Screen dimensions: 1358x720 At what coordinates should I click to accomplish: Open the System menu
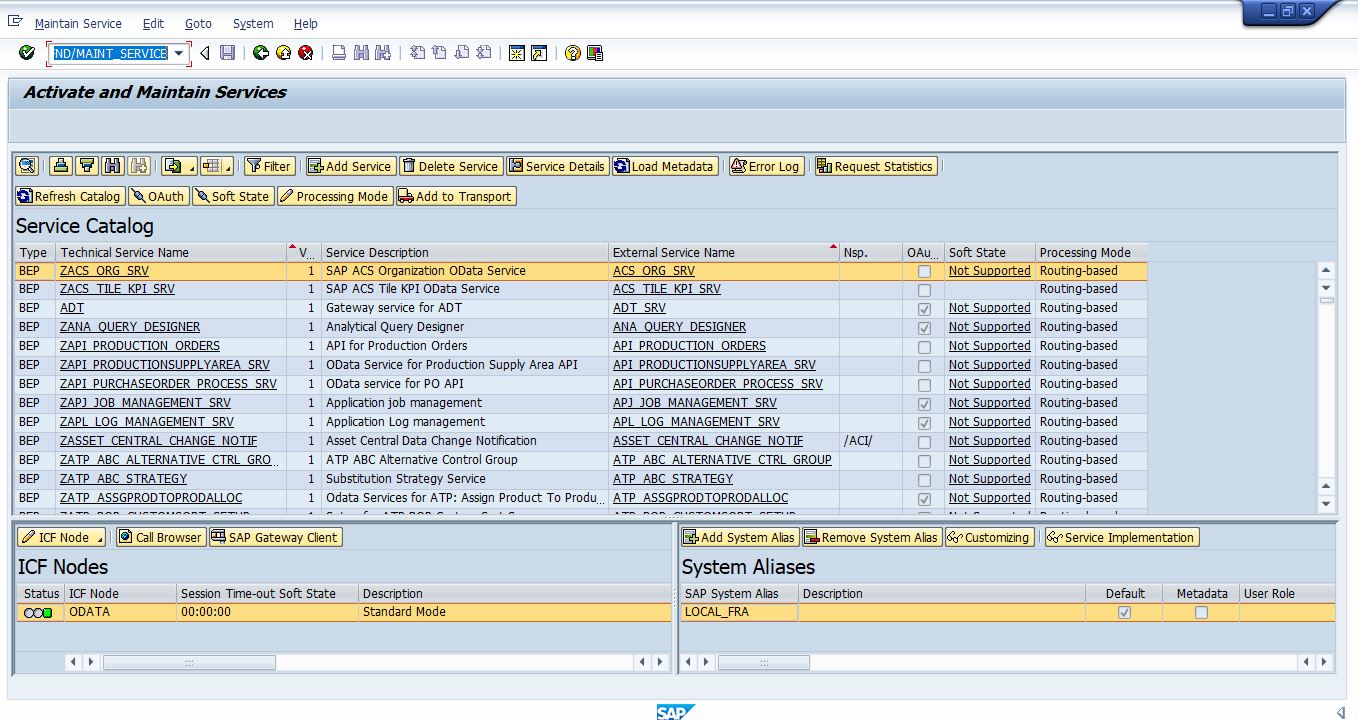pos(253,23)
